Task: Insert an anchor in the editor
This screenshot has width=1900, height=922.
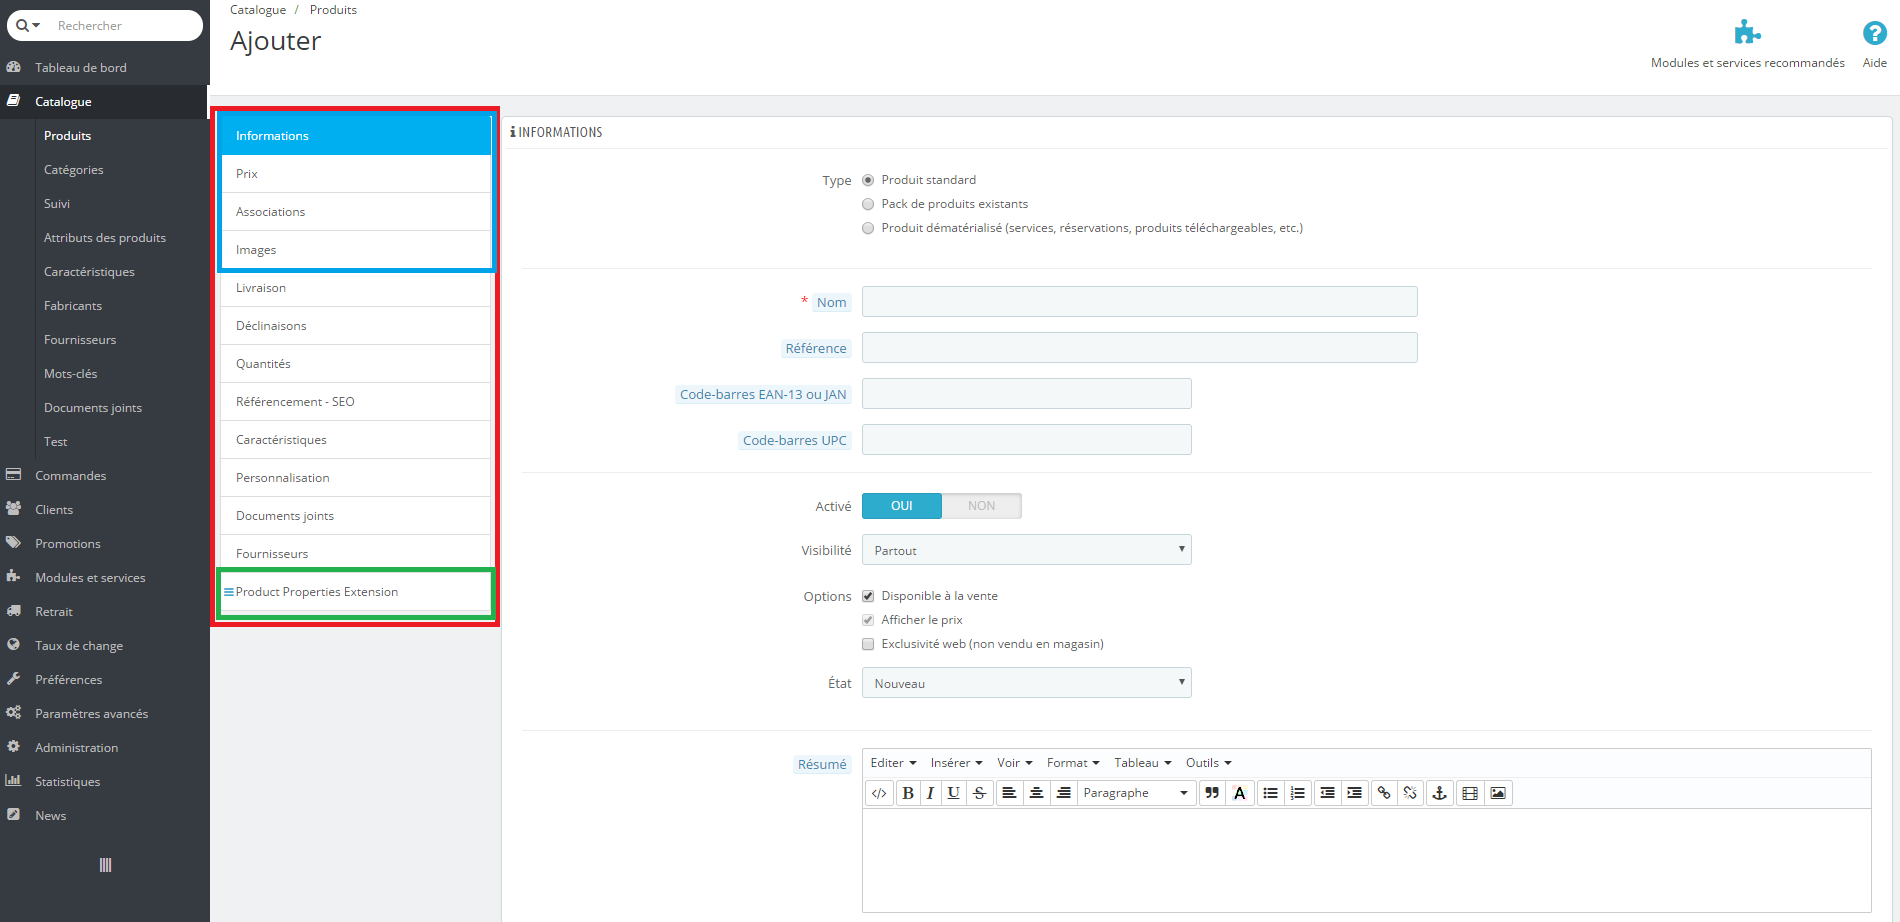Action: (1440, 793)
